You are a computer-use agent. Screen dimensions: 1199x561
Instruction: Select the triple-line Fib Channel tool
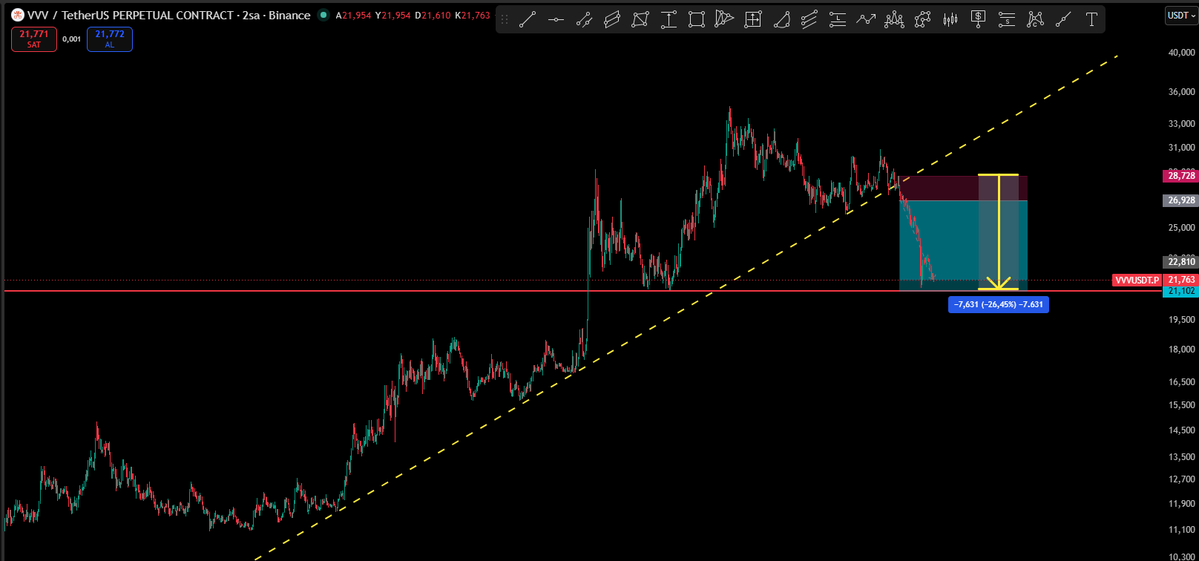pos(809,20)
